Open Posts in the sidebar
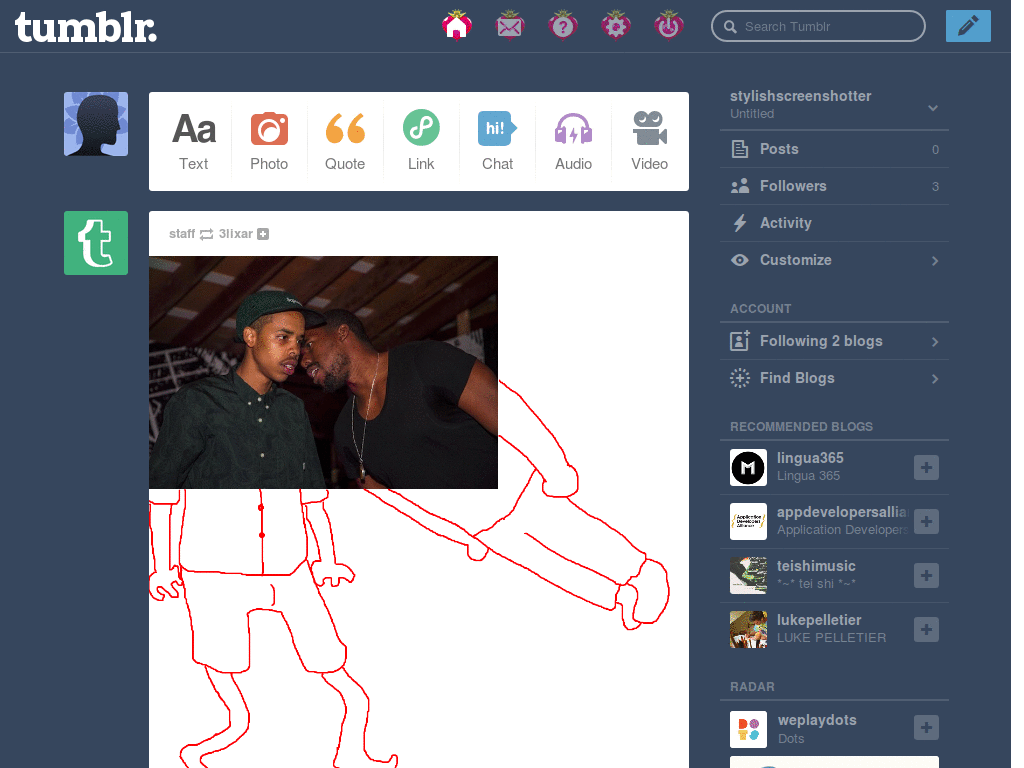The height and width of the screenshot is (768, 1024). (778, 149)
